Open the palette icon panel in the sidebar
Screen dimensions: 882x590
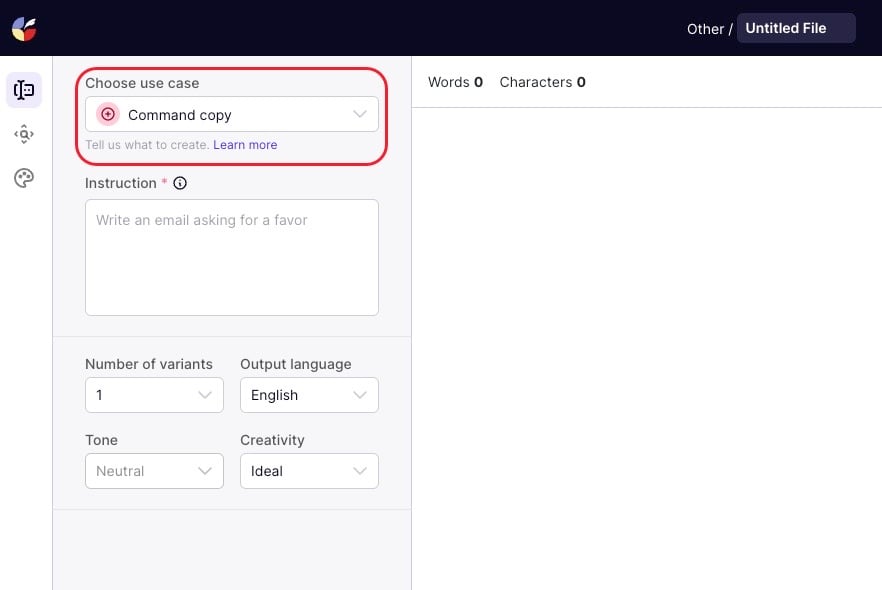[x=24, y=178]
